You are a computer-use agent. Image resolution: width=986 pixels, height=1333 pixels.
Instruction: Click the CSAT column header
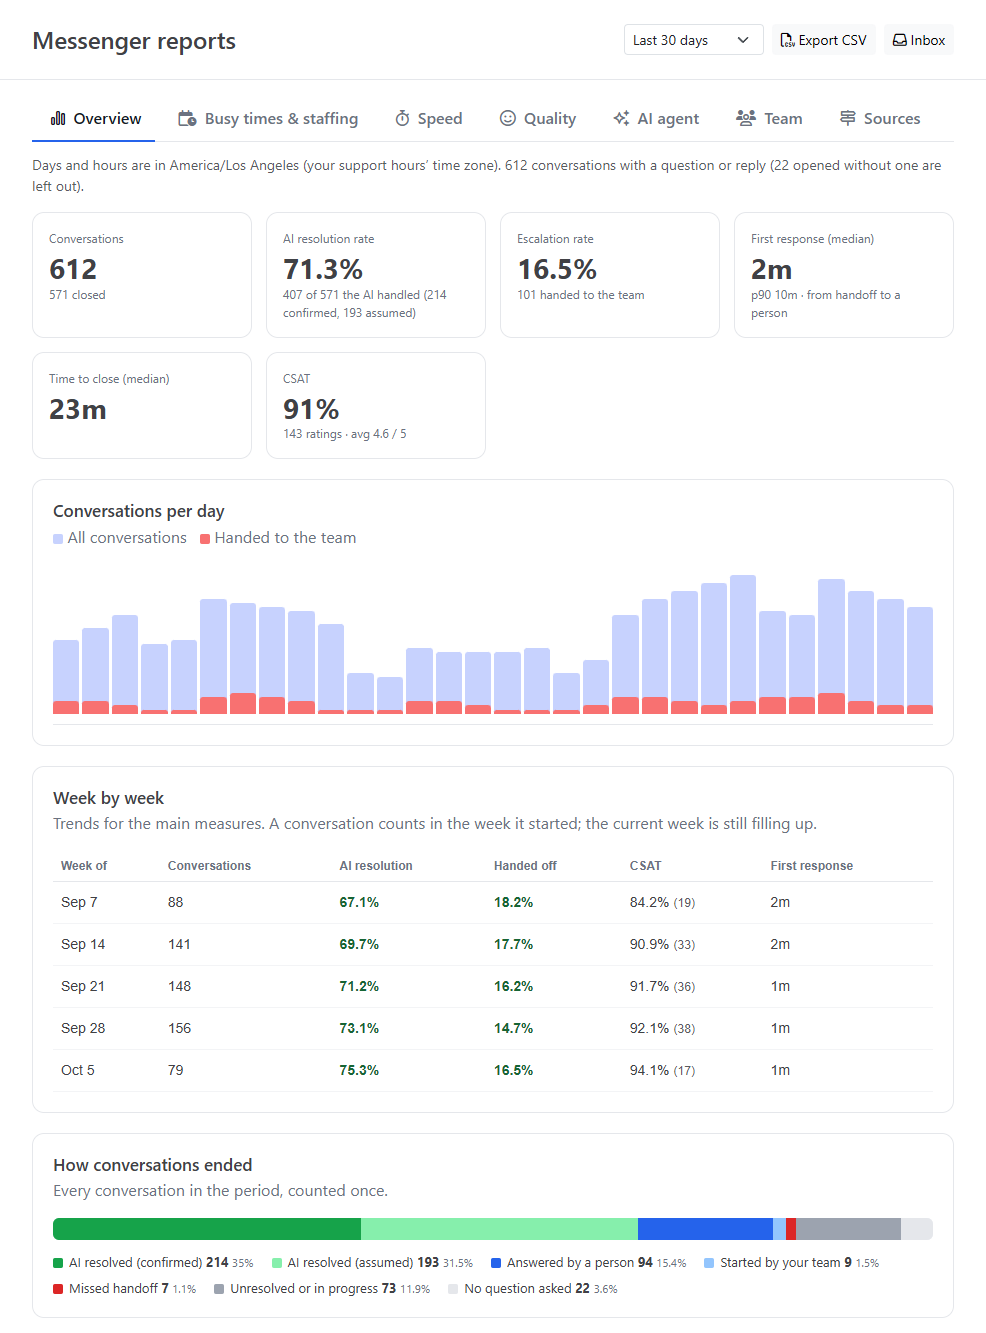tap(645, 866)
